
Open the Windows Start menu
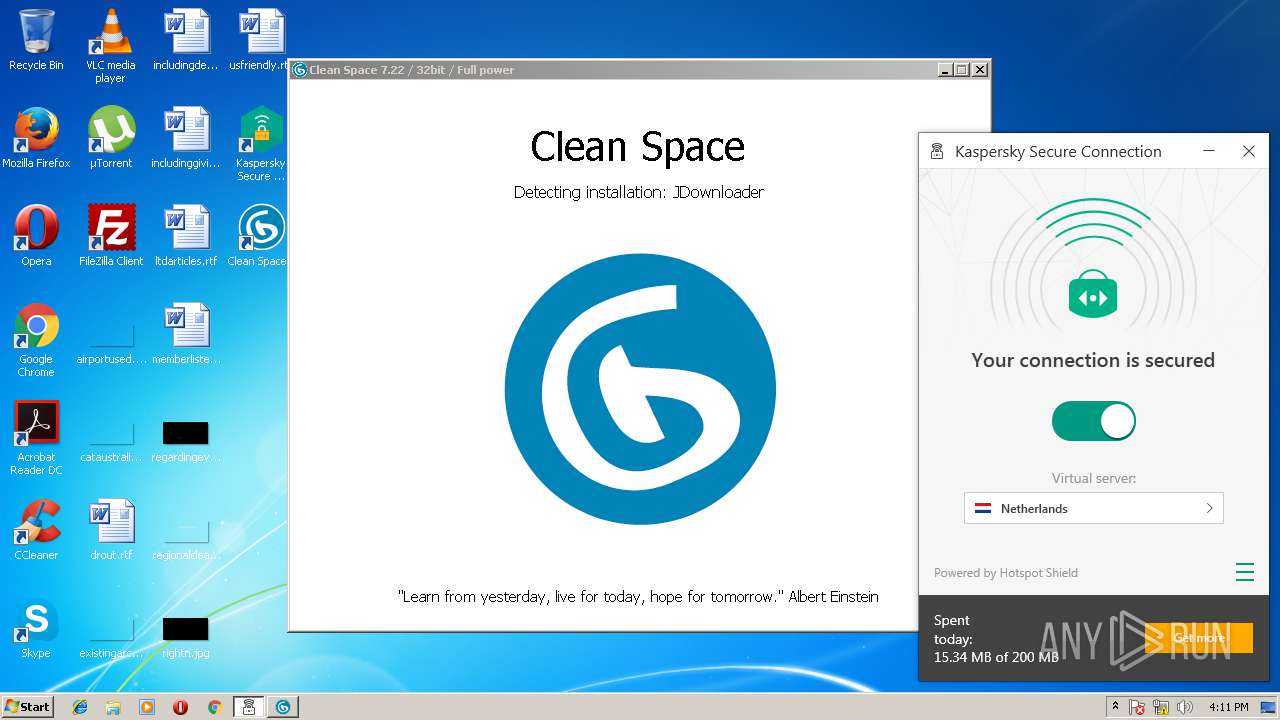[x=28, y=706]
